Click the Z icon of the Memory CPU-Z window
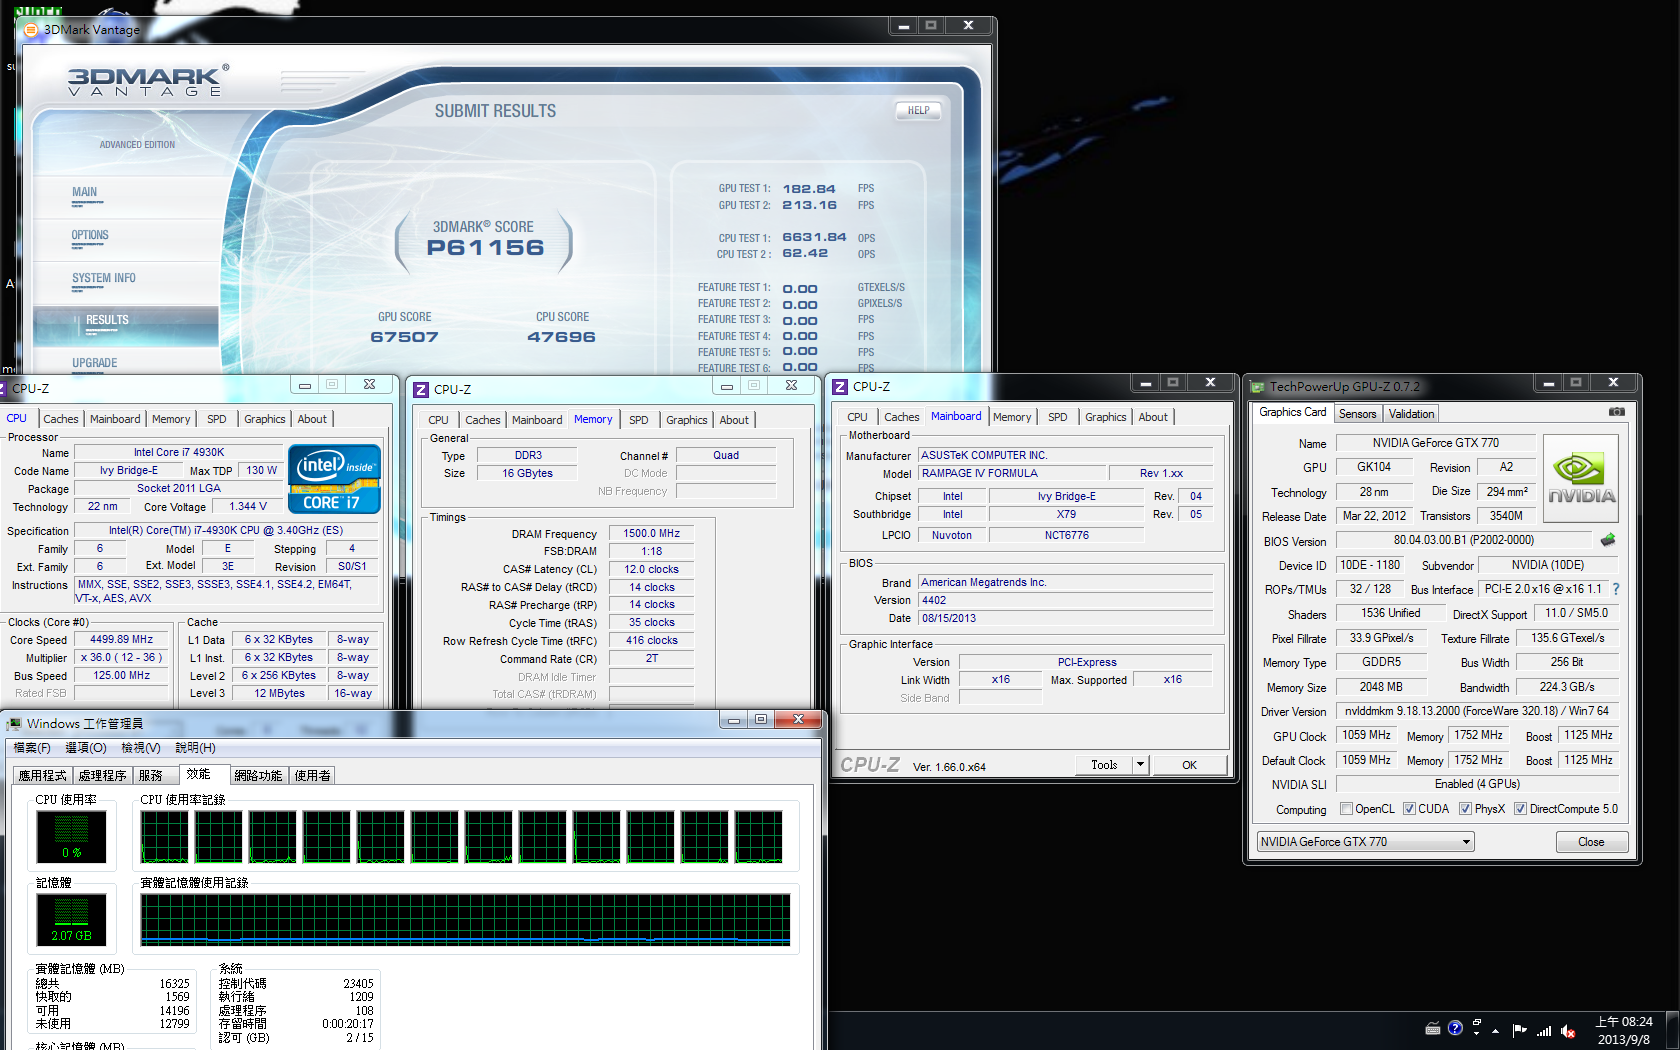Image resolution: width=1680 pixels, height=1050 pixels. coord(421,390)
